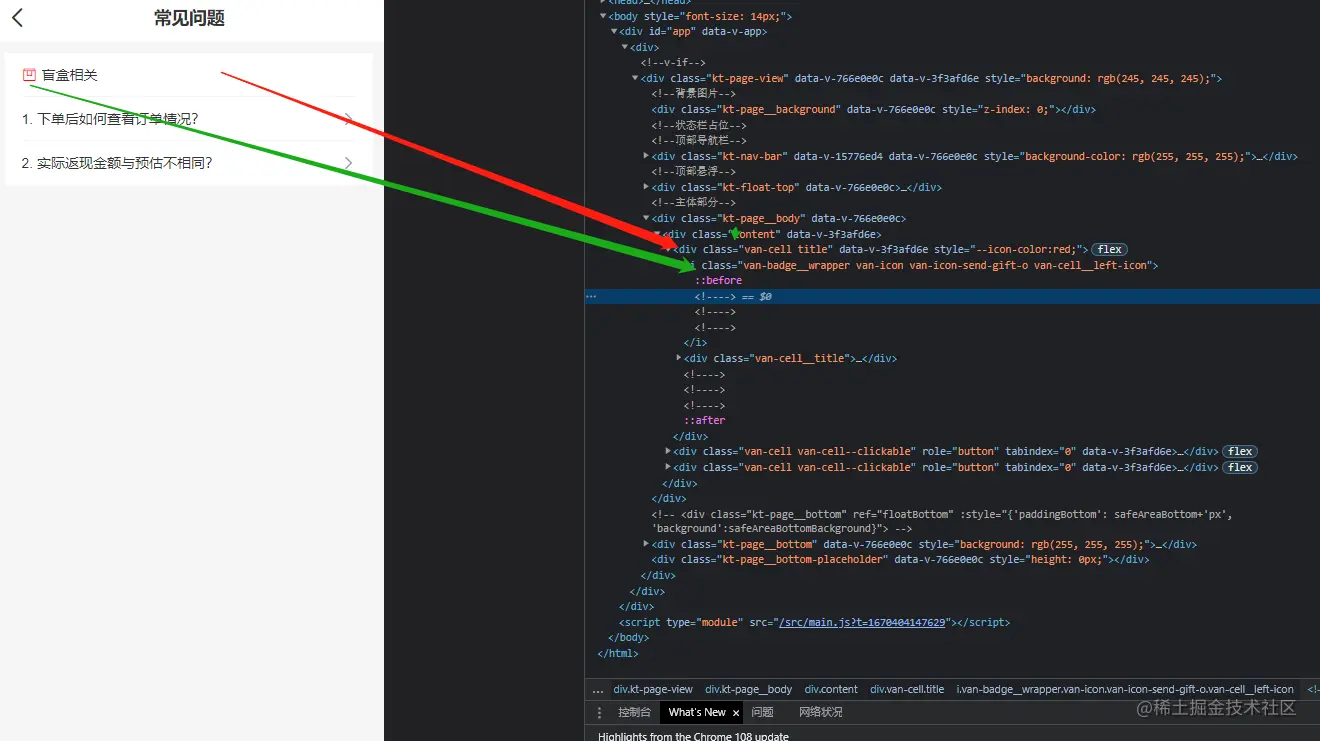1320x741 pixels.
Task: Select the ::before pseudo-element line
Action: 718,281
